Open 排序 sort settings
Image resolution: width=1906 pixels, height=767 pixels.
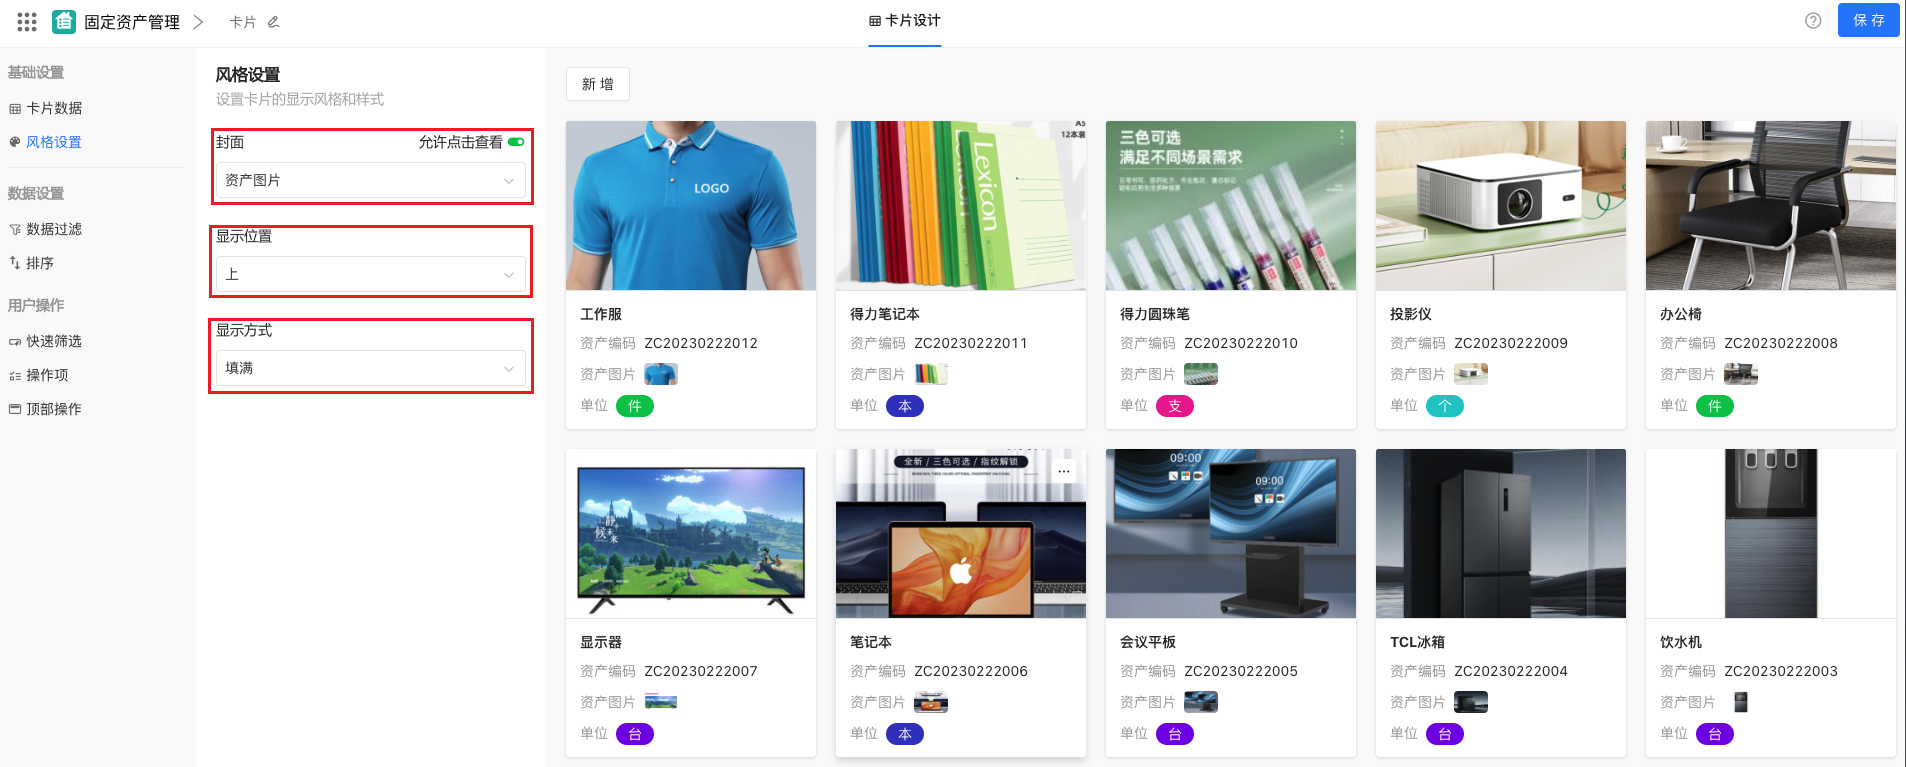[39, 263]
